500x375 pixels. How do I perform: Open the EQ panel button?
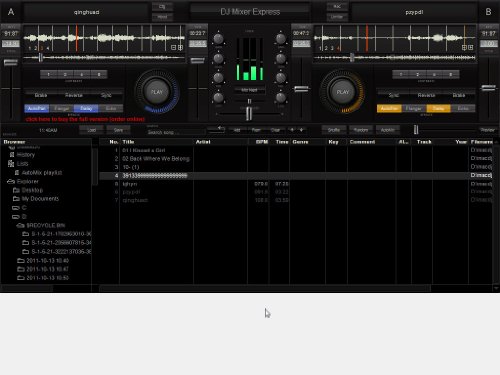[x=162, y=6]
